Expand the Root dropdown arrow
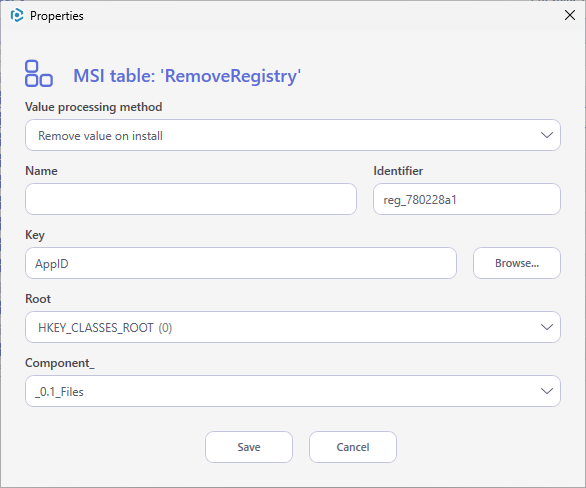The image size is (586, 488). [547, 327]
